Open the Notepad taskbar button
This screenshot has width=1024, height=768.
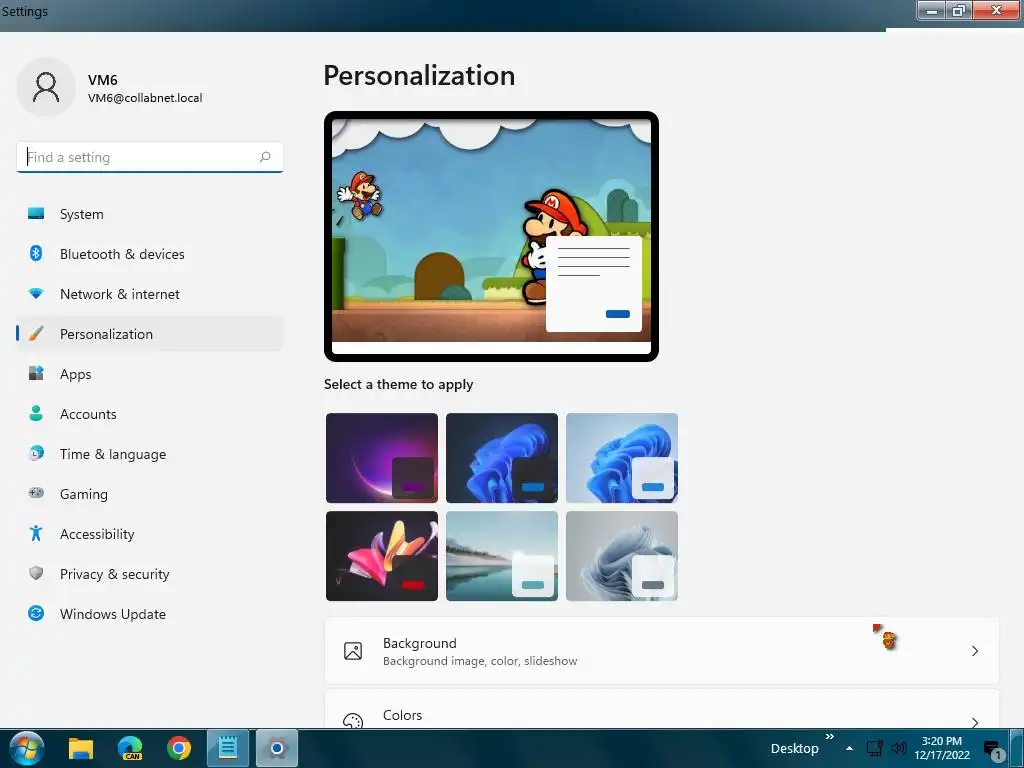point(228,748)
